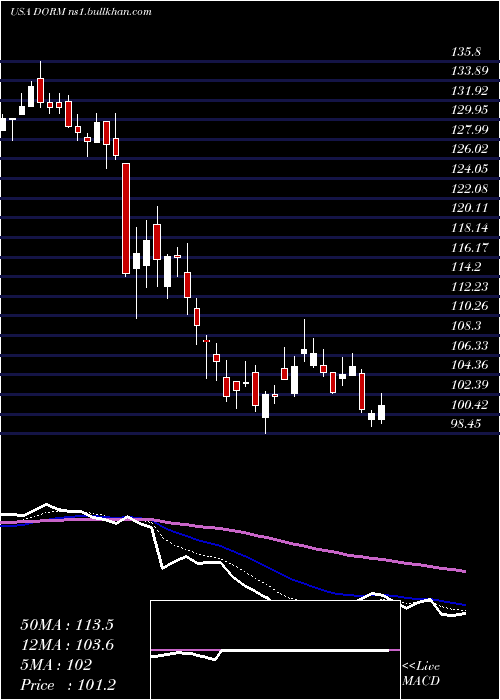Click the 98.45 price axis label
The image size is (500, 700).
(x=466, y=423)
